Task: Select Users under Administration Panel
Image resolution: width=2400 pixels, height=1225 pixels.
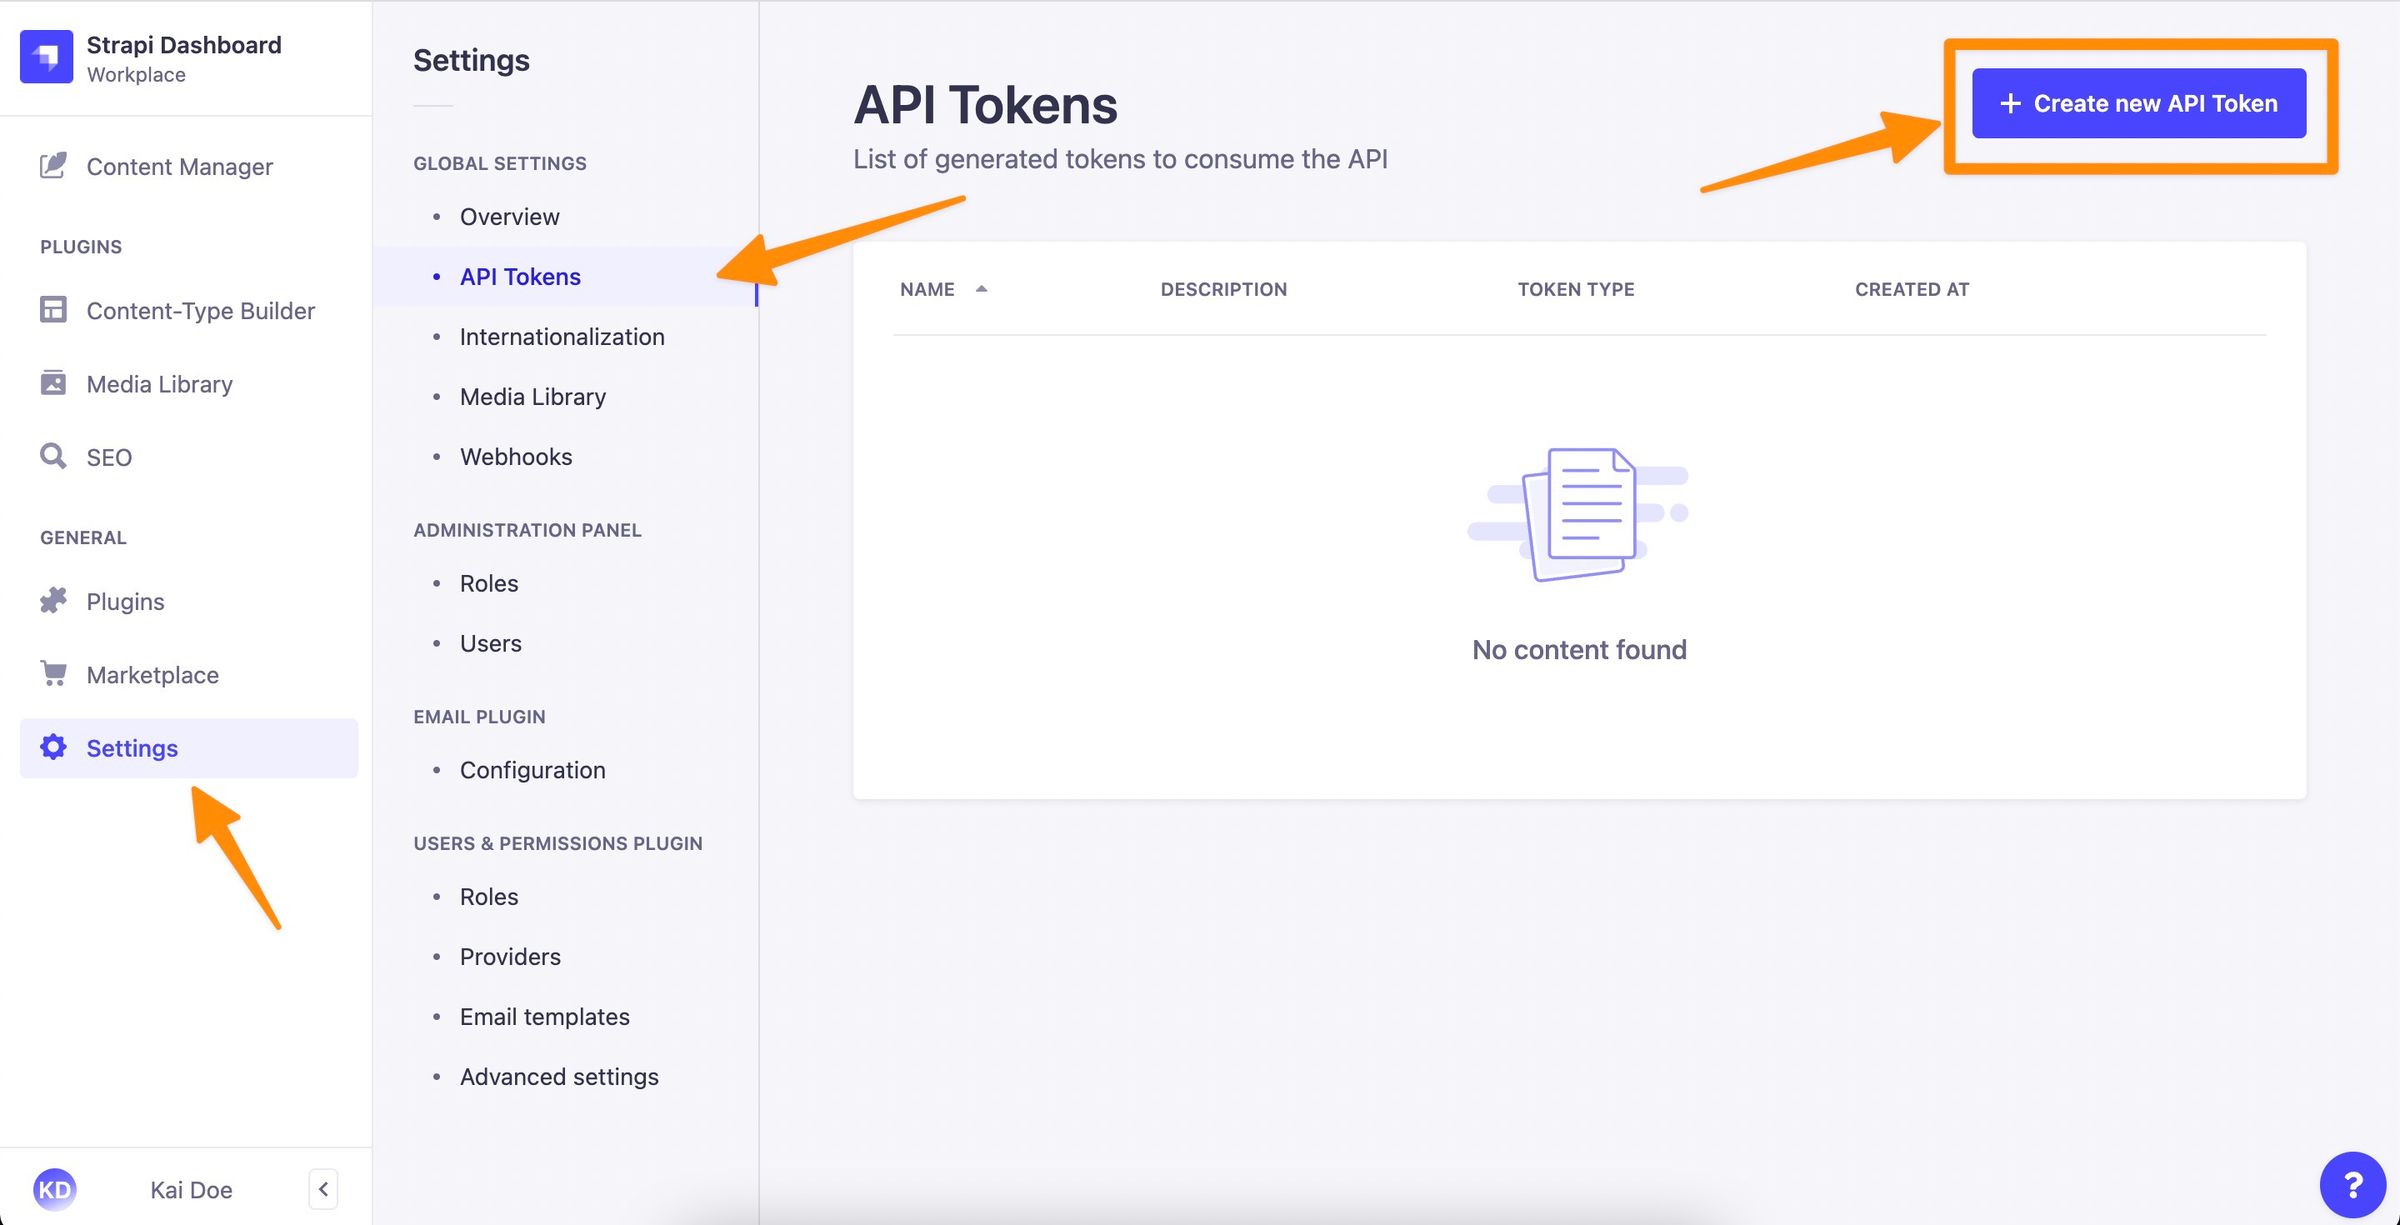Action: pyautogui.click(x=490, y=643)
